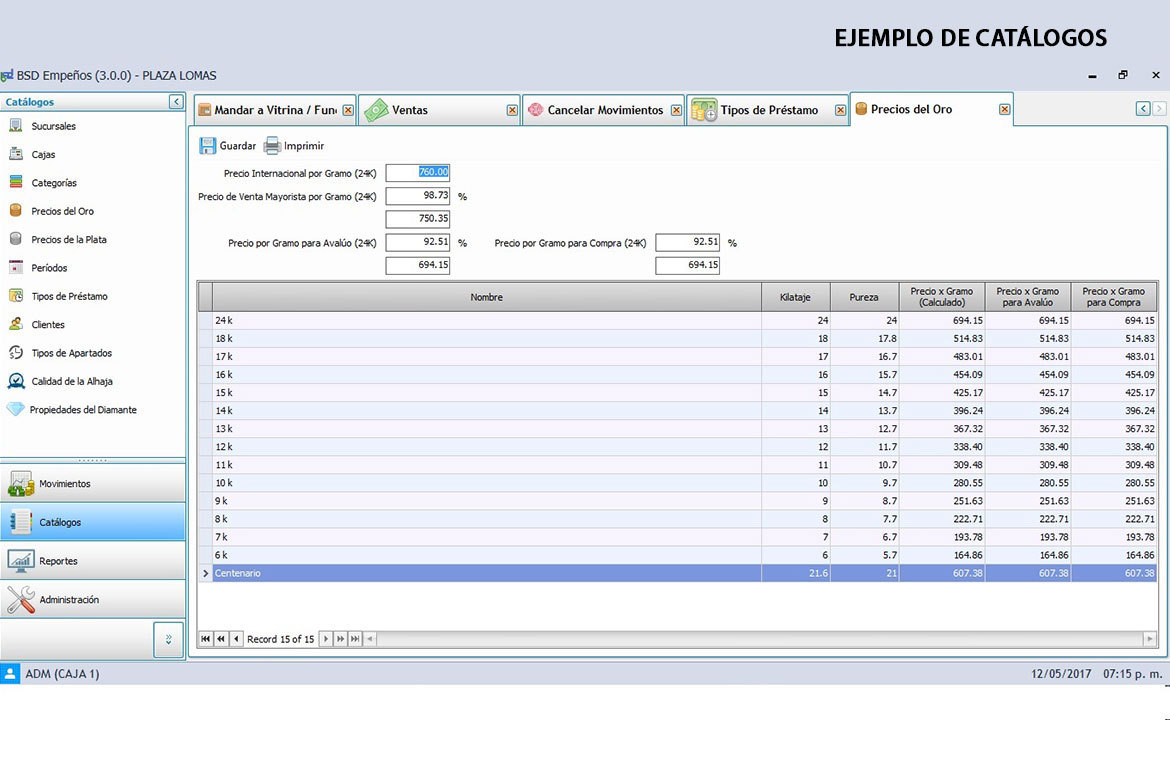Image resolution: width=1170 pixels, height=780 pixels.
Task: Go to the first record
Action: 205,639
